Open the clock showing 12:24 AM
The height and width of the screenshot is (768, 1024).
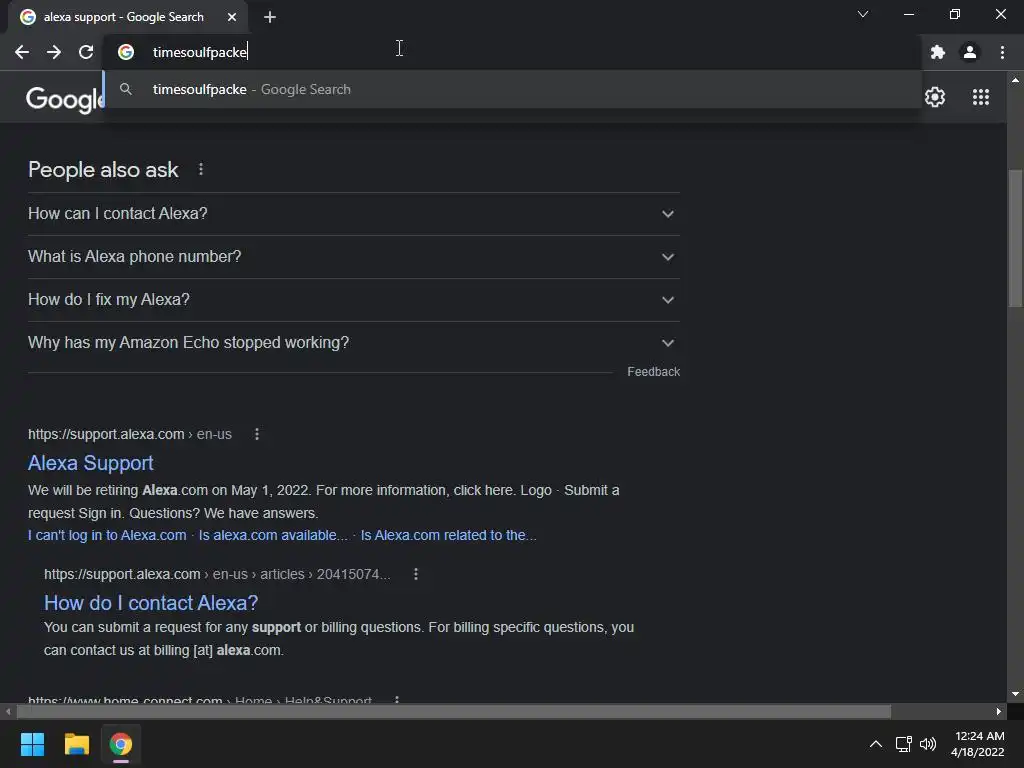tap(978, 744)
